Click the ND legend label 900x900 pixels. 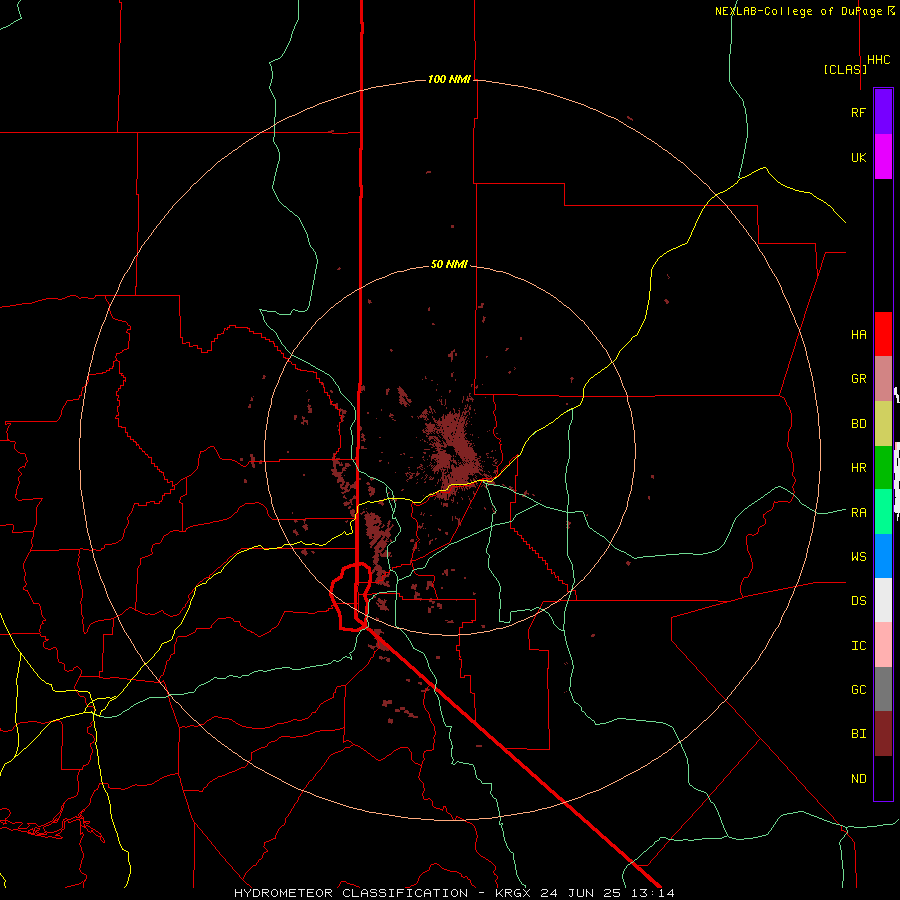[858, 779]
